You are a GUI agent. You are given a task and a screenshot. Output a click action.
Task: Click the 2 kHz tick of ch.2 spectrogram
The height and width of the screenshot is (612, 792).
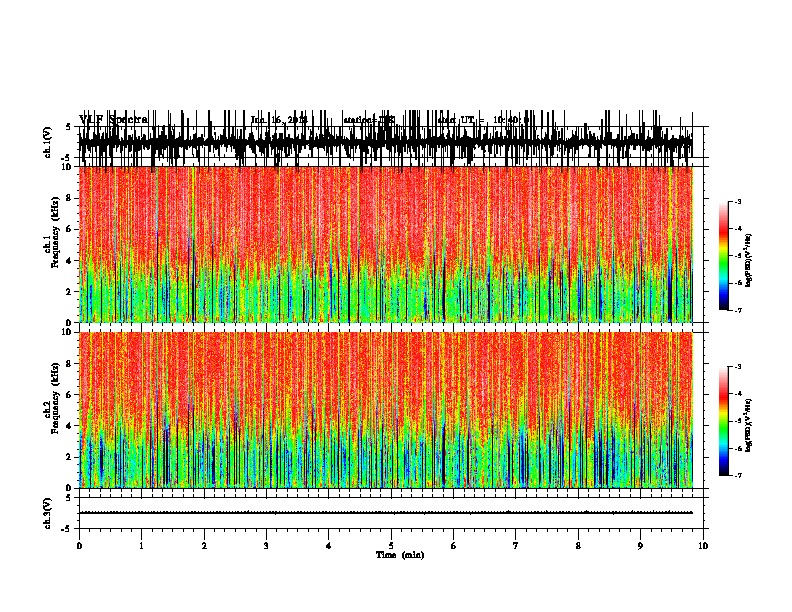tap(69, 457)
